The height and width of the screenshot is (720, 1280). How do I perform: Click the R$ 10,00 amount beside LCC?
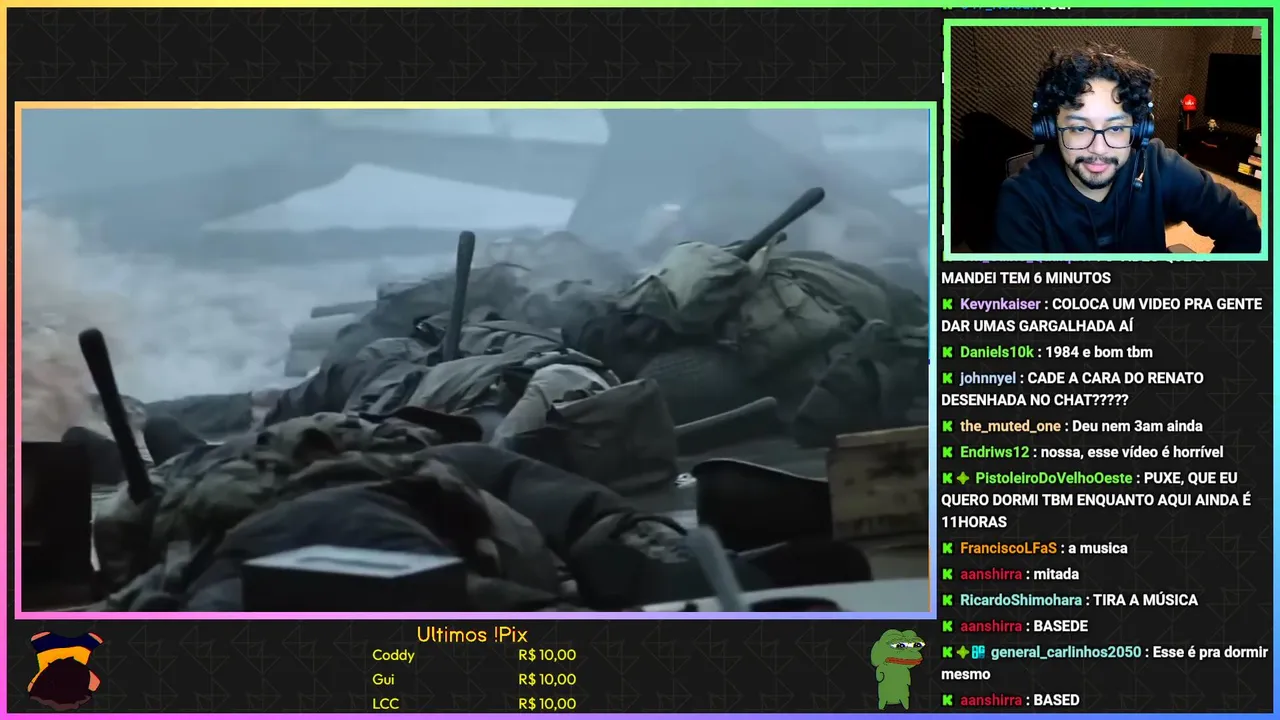547,703
